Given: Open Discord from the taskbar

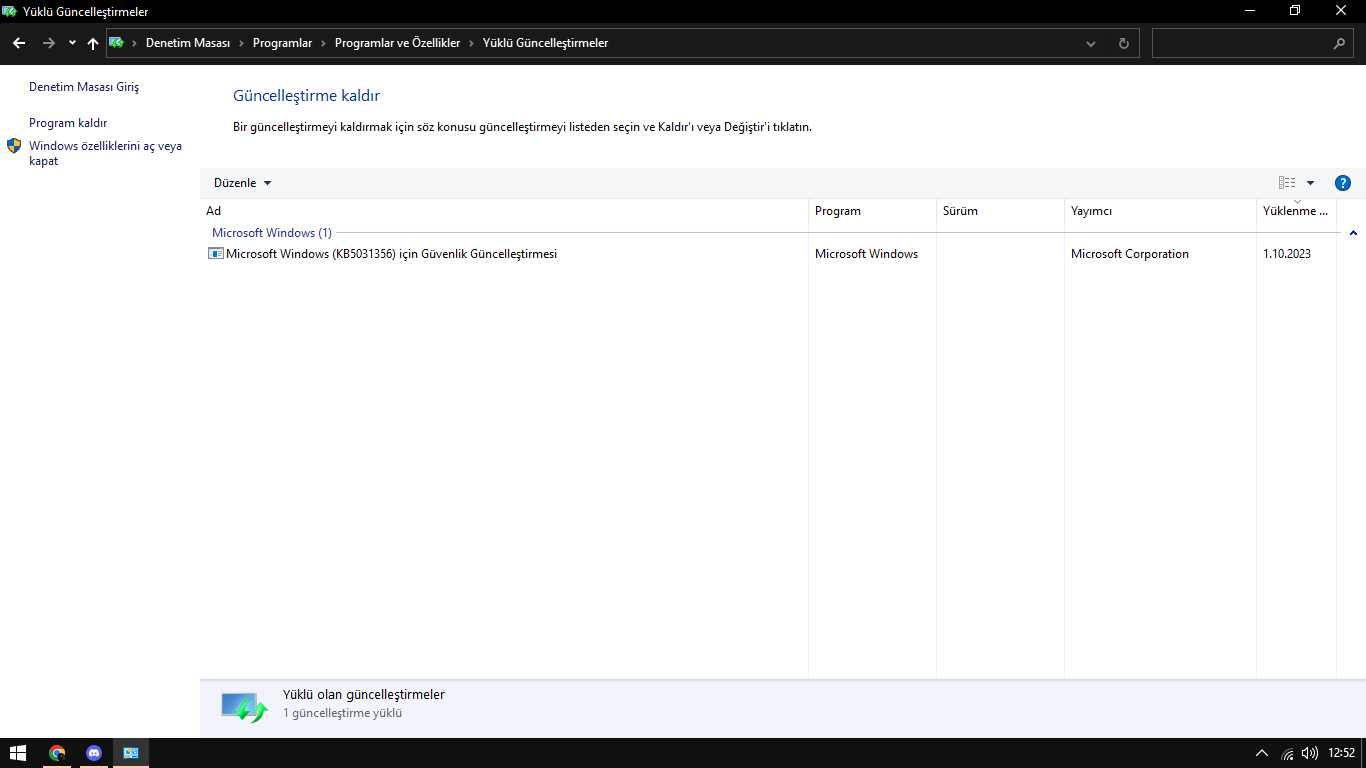Looking at the screenshot, I should [x=94, y=753].
